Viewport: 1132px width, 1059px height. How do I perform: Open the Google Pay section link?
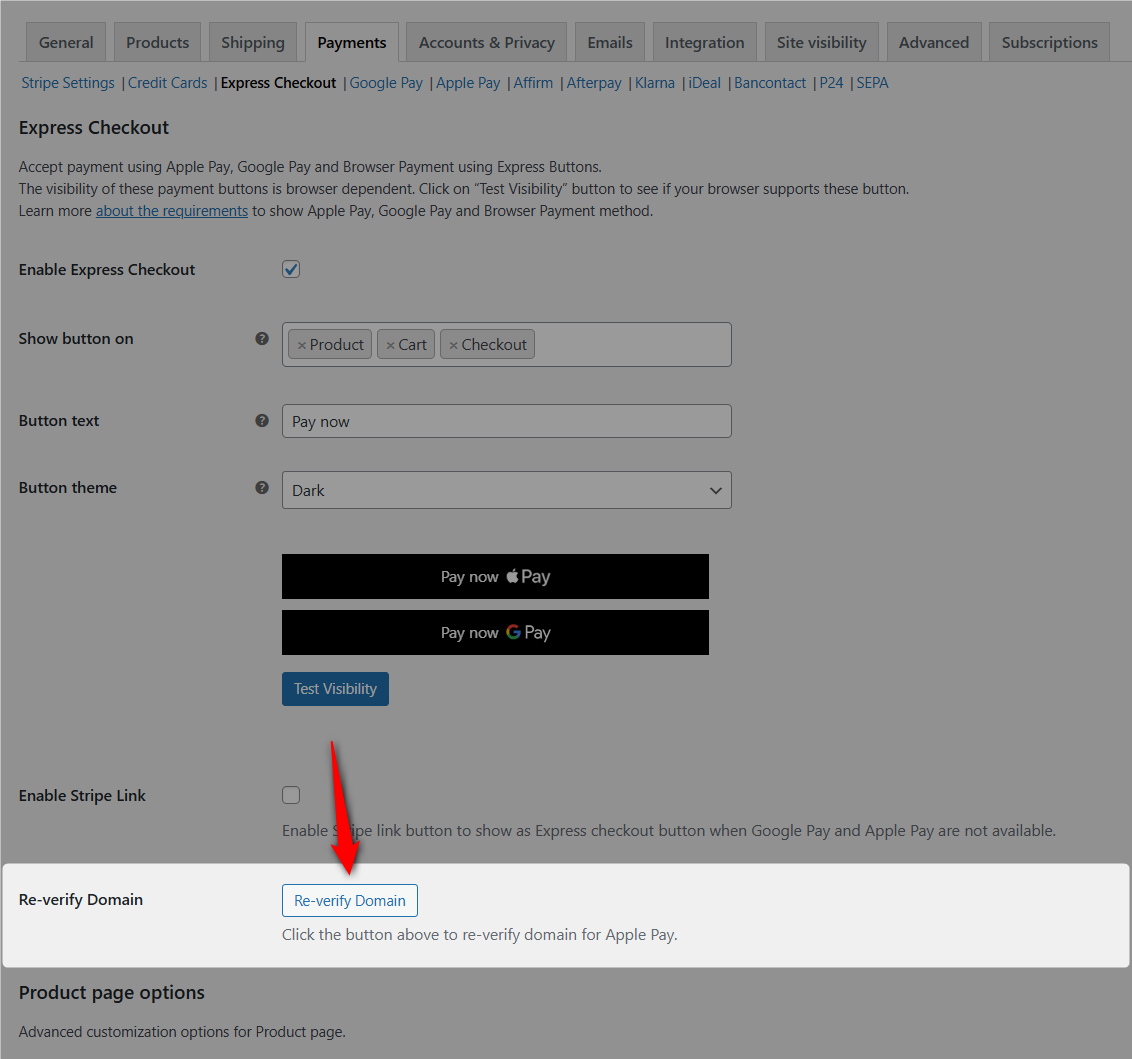click(x=386, y=83)
